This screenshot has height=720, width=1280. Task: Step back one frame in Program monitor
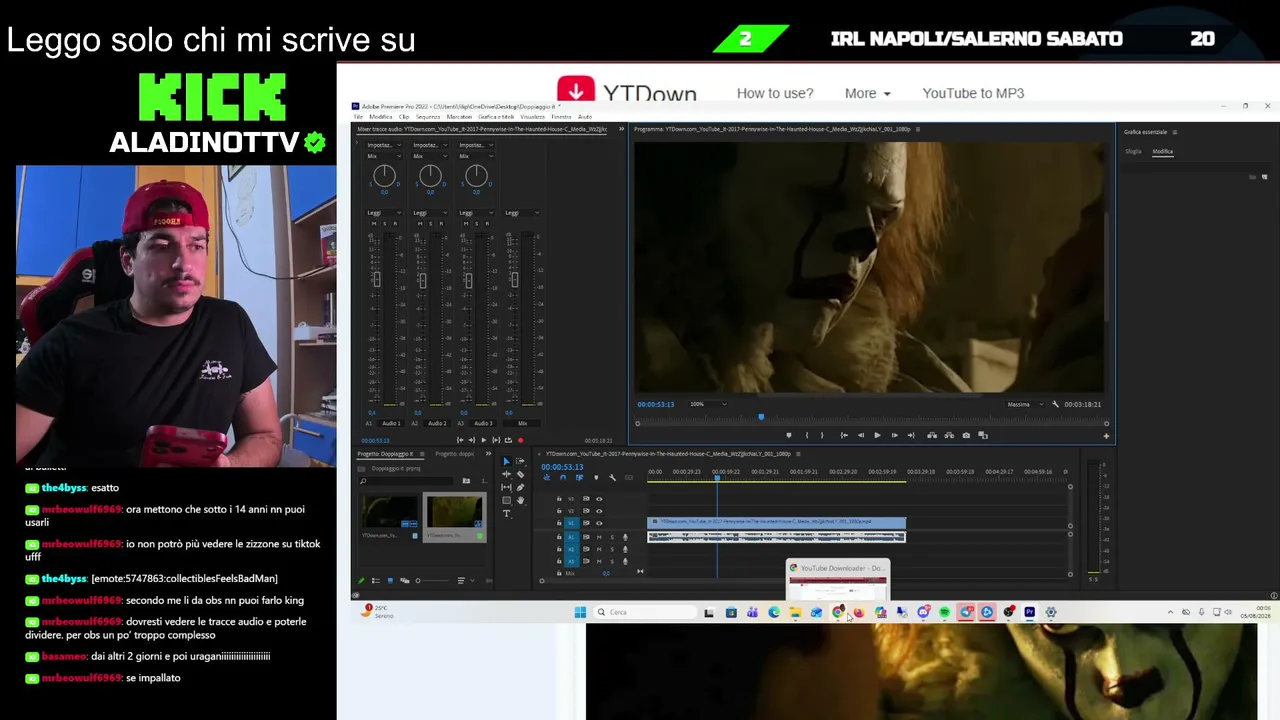tap(861, 435)
